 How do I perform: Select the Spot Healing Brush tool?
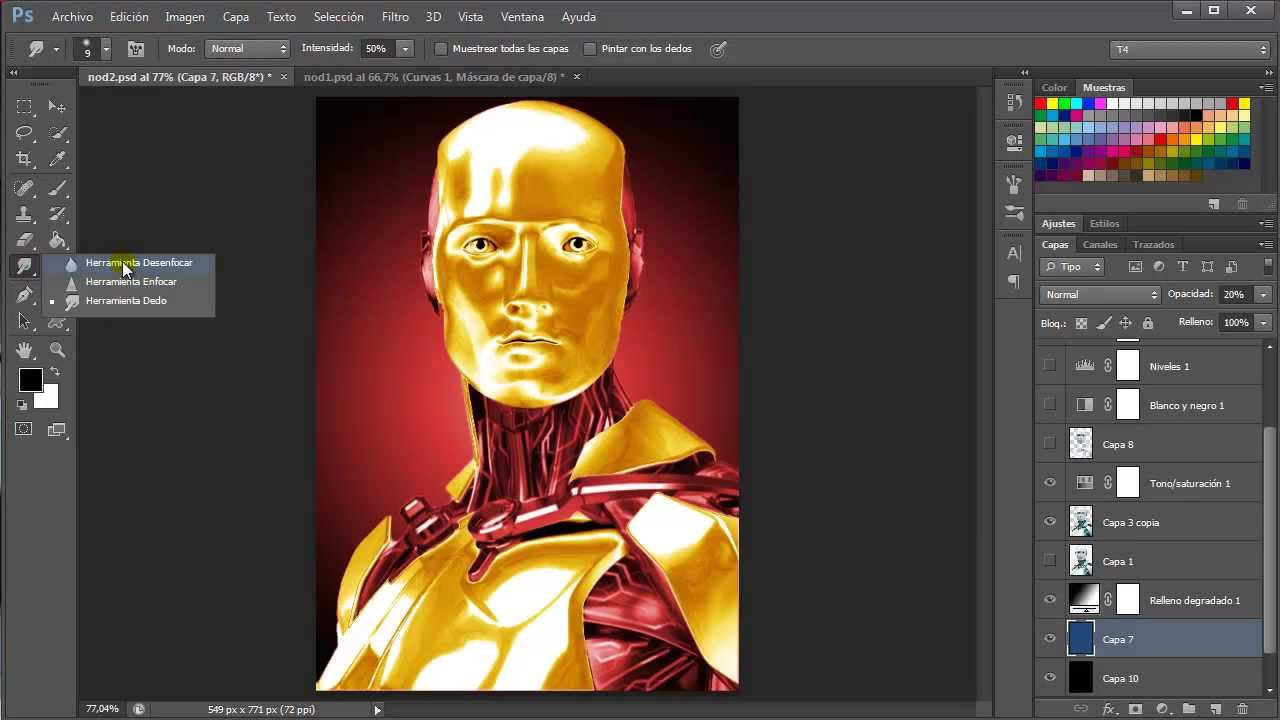click(x=24, y=188)
